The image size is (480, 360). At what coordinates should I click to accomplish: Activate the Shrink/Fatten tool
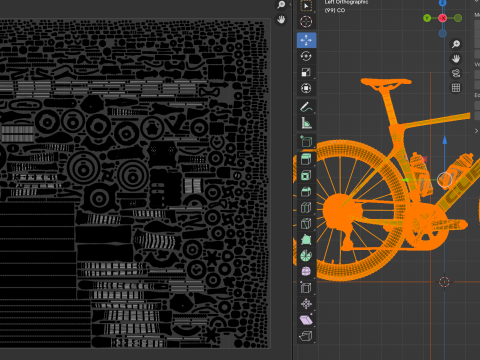tap(306, 304)
